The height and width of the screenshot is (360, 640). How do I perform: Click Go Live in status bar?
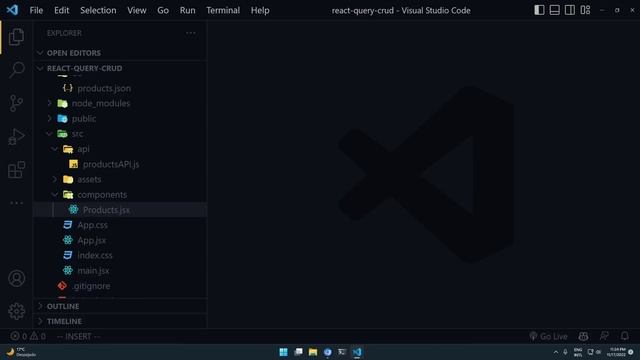coord(548,336)
